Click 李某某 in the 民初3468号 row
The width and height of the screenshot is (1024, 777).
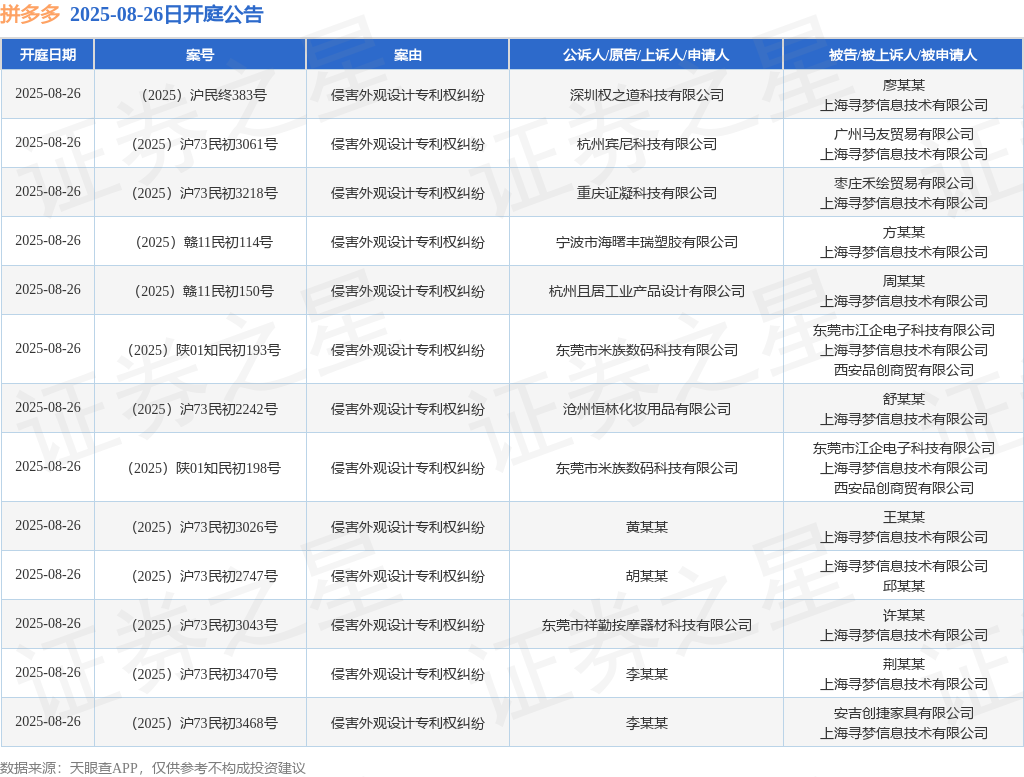(647, 722)
